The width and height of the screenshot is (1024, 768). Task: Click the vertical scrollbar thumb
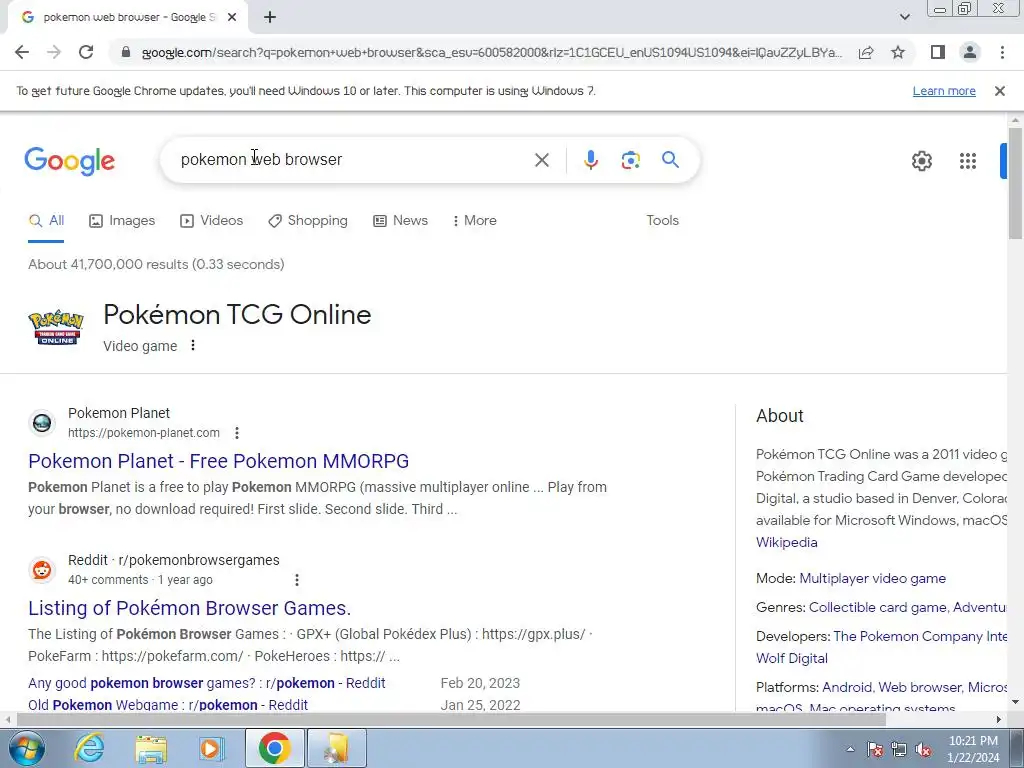(1015, 184)
